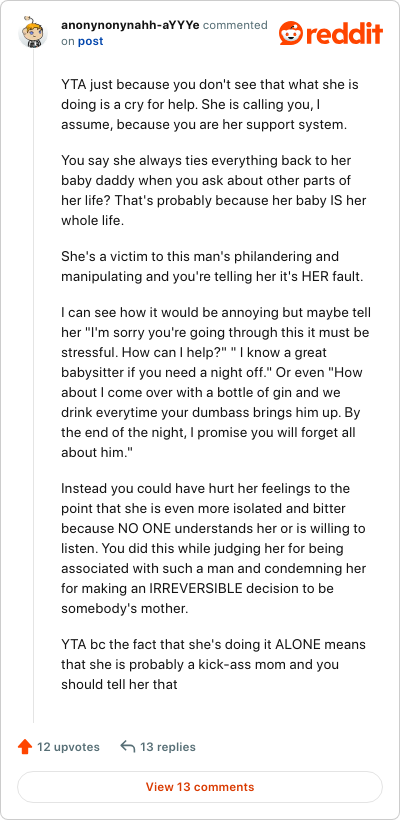
Task: Click the "commented" label beside the username
Action: coord(235,25)
